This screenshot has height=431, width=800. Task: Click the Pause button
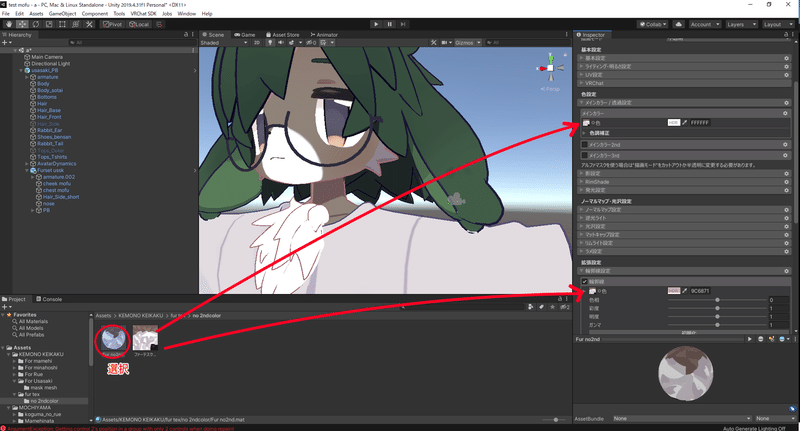click(389, 24)
